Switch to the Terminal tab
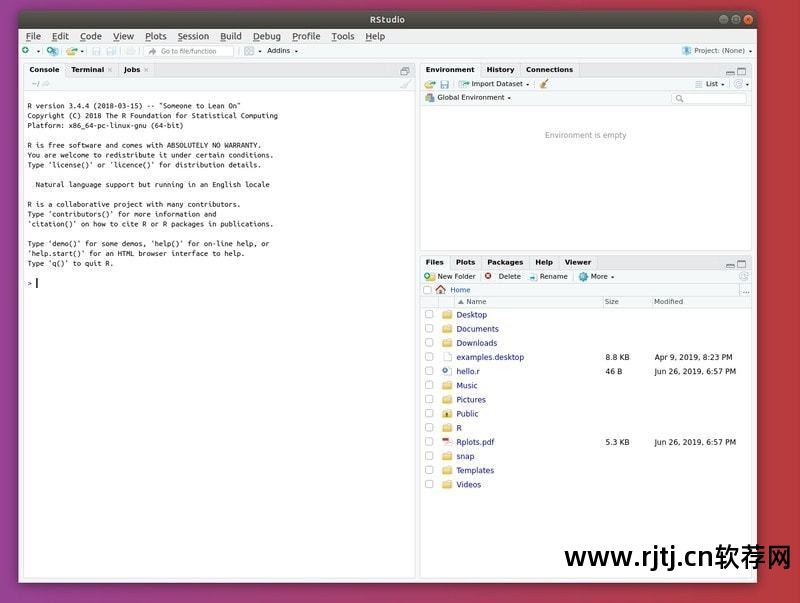This screenshot has width=800, height=603. pyautogui.click(x=87, y=69)
